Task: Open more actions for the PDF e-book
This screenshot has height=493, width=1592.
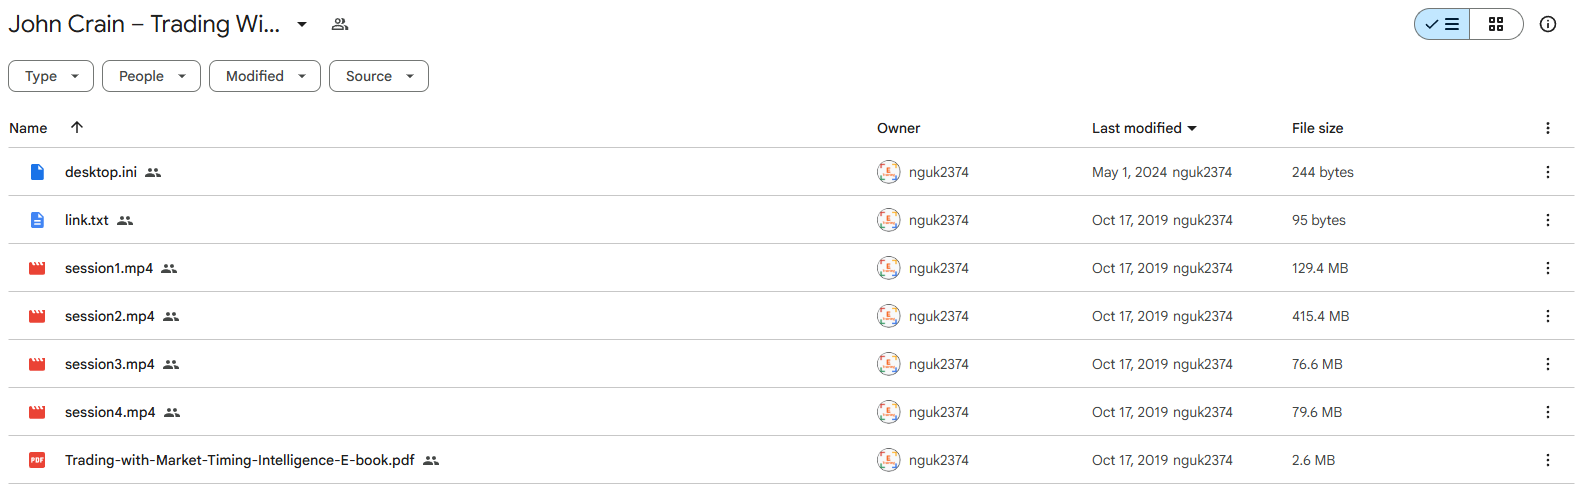Action: (1548, 460)
